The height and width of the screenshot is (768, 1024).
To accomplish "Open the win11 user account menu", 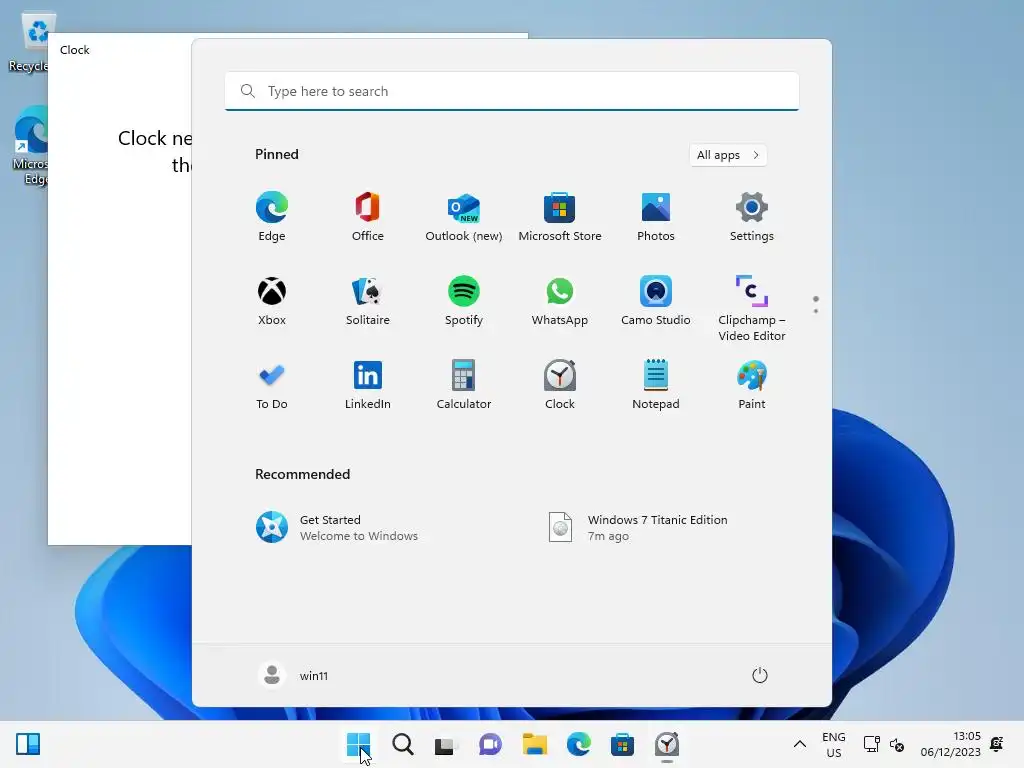I will [293, 675].
